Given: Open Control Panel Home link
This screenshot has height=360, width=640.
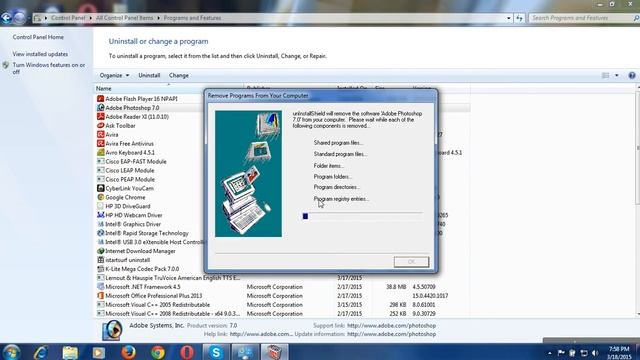Looking at the screenshot, I should tap(38, 37).
